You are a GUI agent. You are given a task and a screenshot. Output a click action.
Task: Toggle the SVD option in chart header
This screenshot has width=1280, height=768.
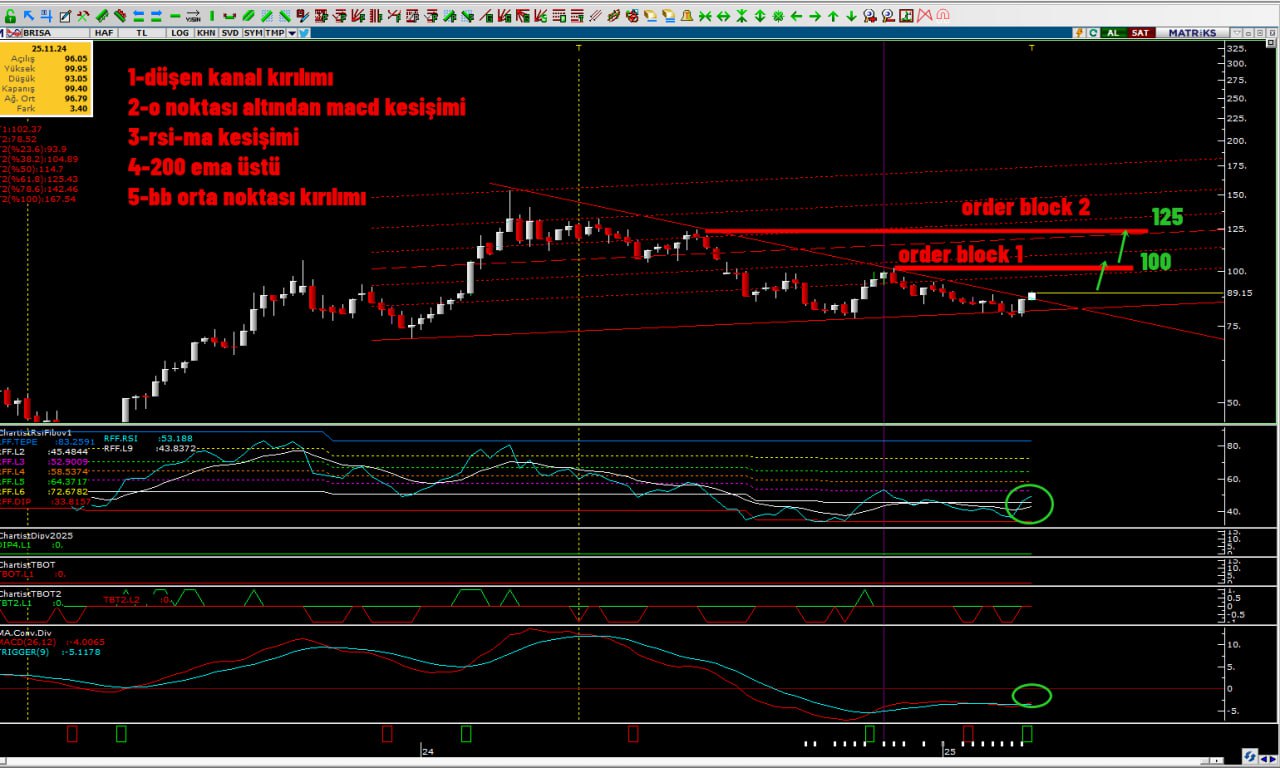pos(230,33)
